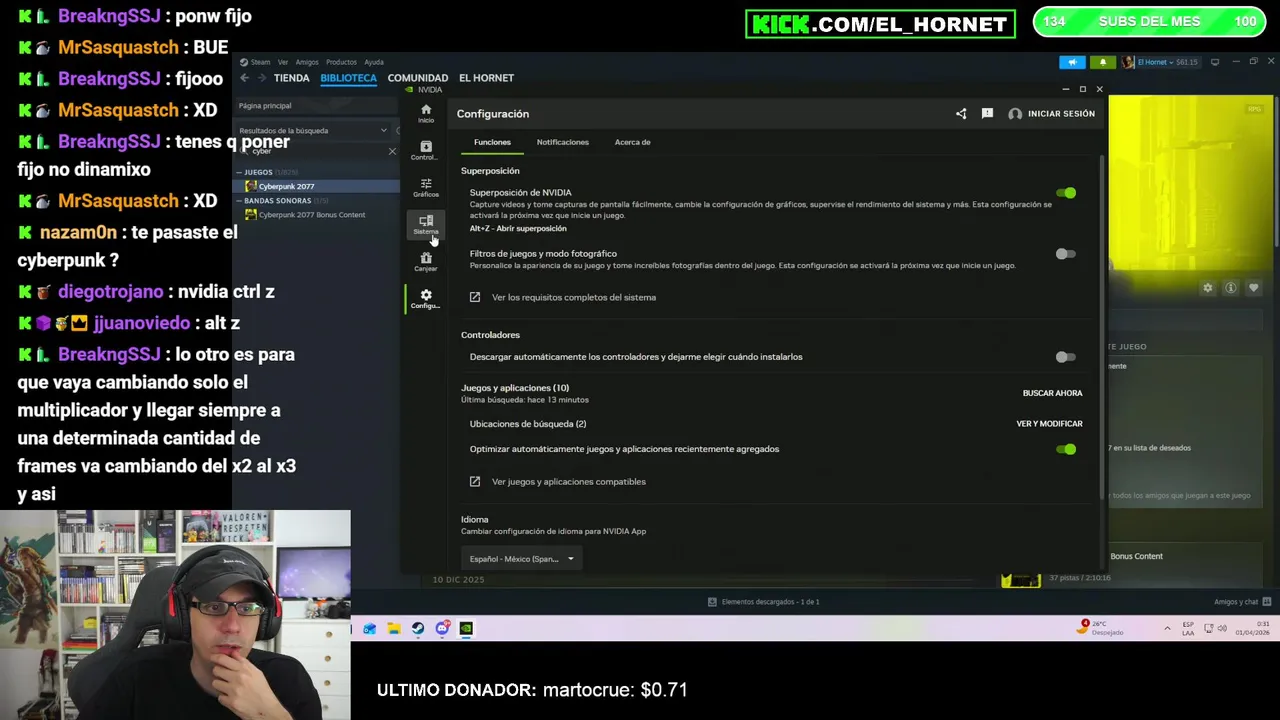Collapse the JUEGOS category in library
1280x720 pixels.
point(239,172)
